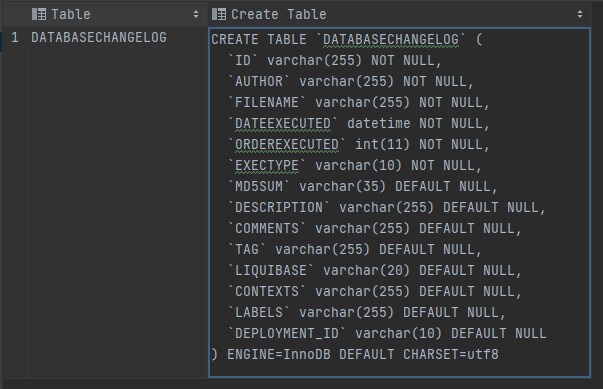
Task: Select the DATABASECHANGELOG table name cell
Action: point(99,38)
